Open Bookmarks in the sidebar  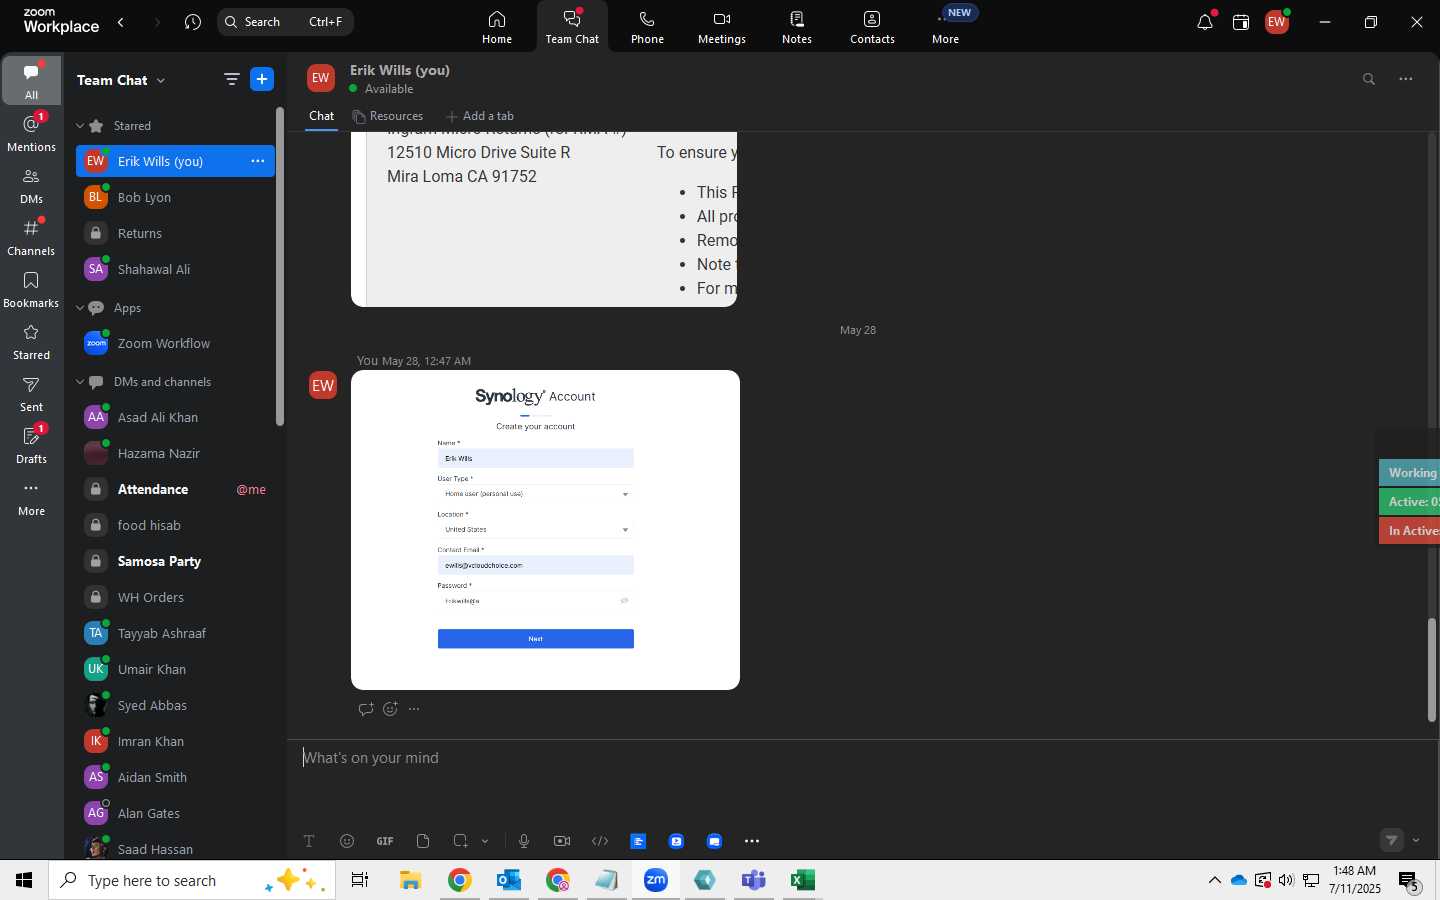click(31, 289)
